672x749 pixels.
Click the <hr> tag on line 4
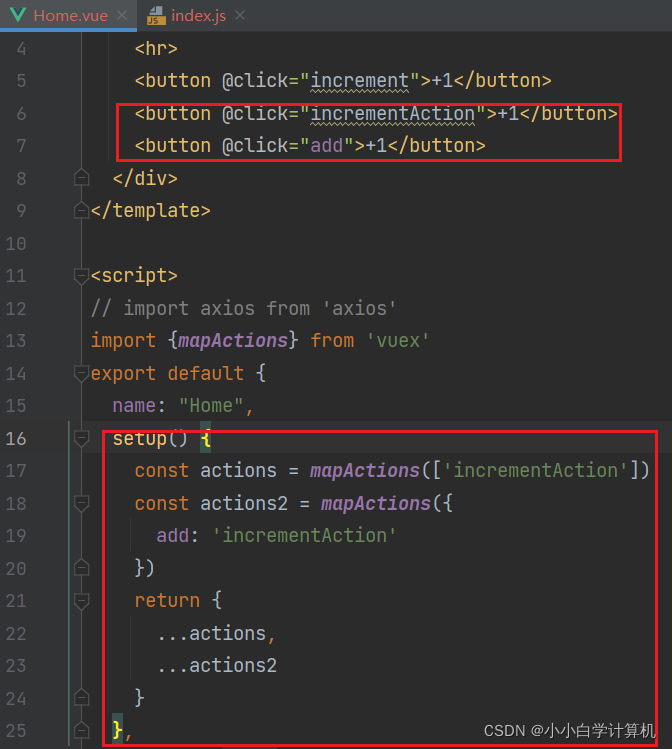[156, 49]
